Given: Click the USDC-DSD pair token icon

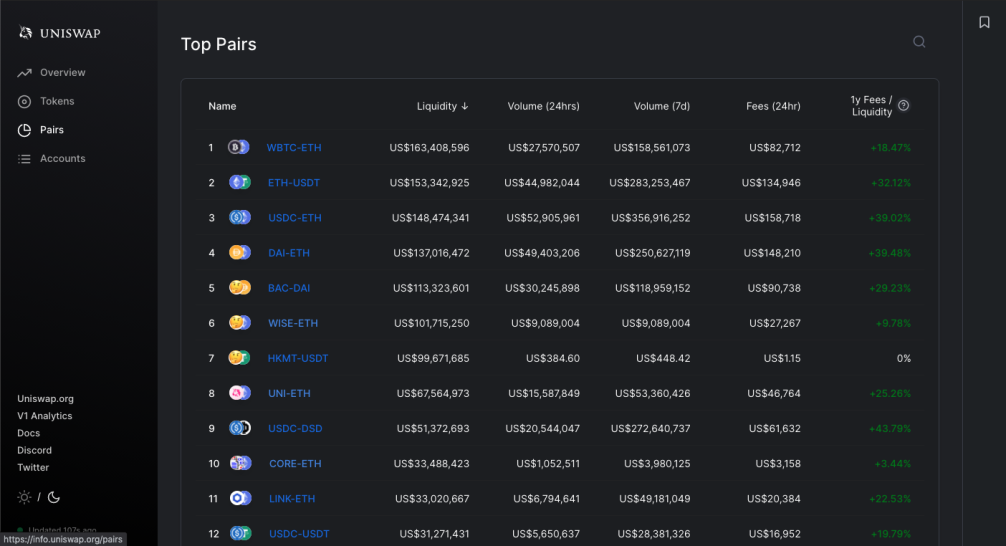Looking at the screenshot, I should (x=239, y=428).
